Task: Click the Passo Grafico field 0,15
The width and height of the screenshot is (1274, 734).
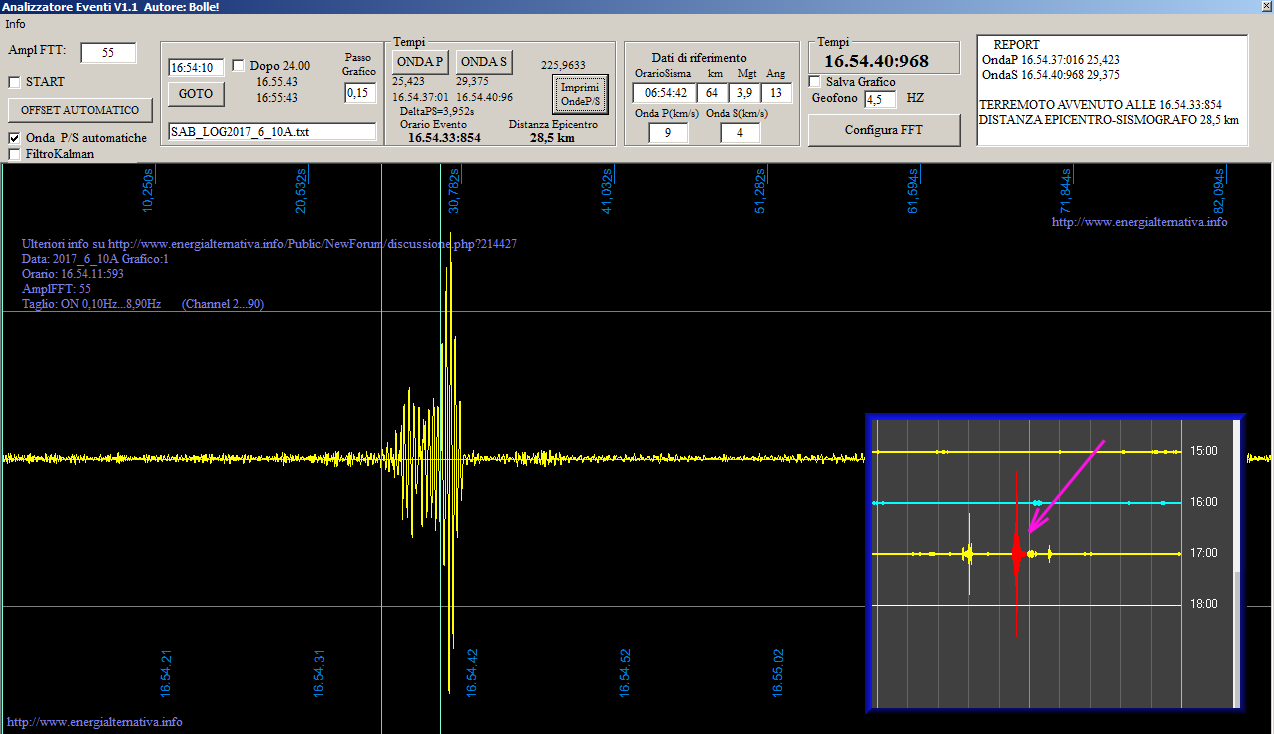Action: [x=359, y=92]
